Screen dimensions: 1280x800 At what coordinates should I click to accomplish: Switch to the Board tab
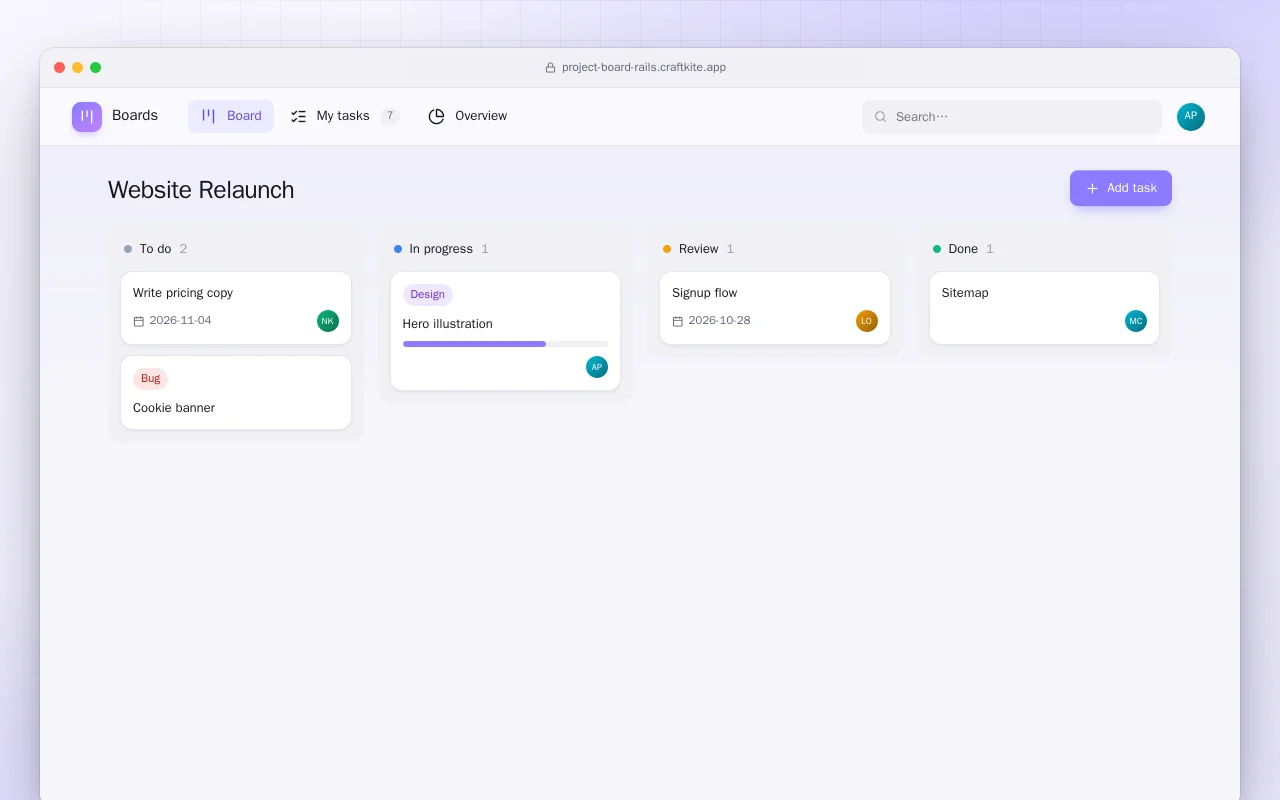tap(231, 116)
